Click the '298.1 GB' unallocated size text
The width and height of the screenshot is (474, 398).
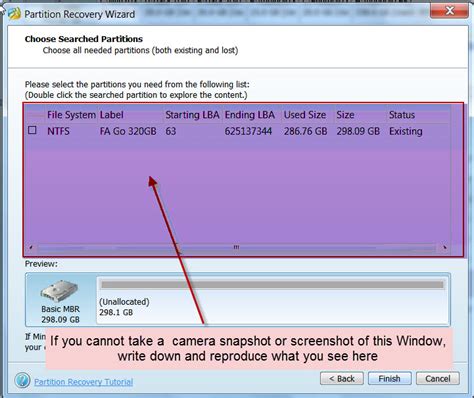point(116,312)
